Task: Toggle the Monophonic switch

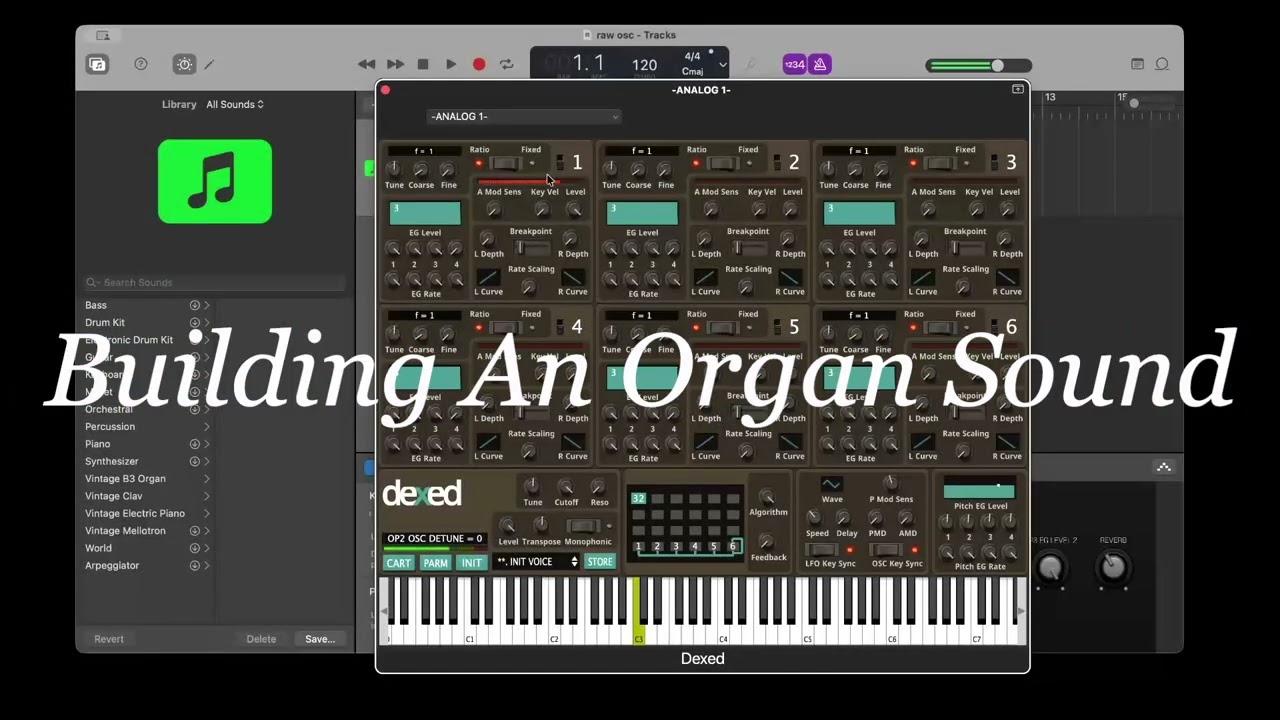Action: point(583,526)
